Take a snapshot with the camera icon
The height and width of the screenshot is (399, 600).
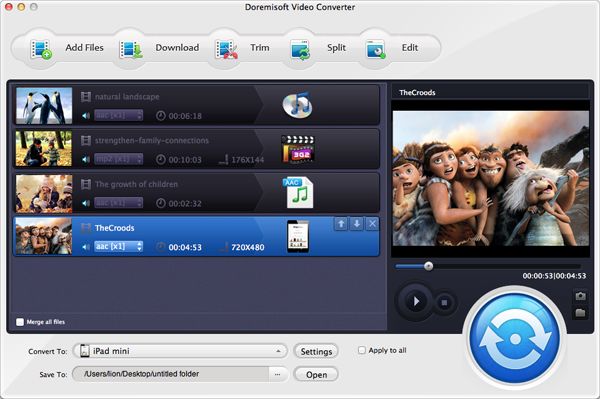pos(580,296)
